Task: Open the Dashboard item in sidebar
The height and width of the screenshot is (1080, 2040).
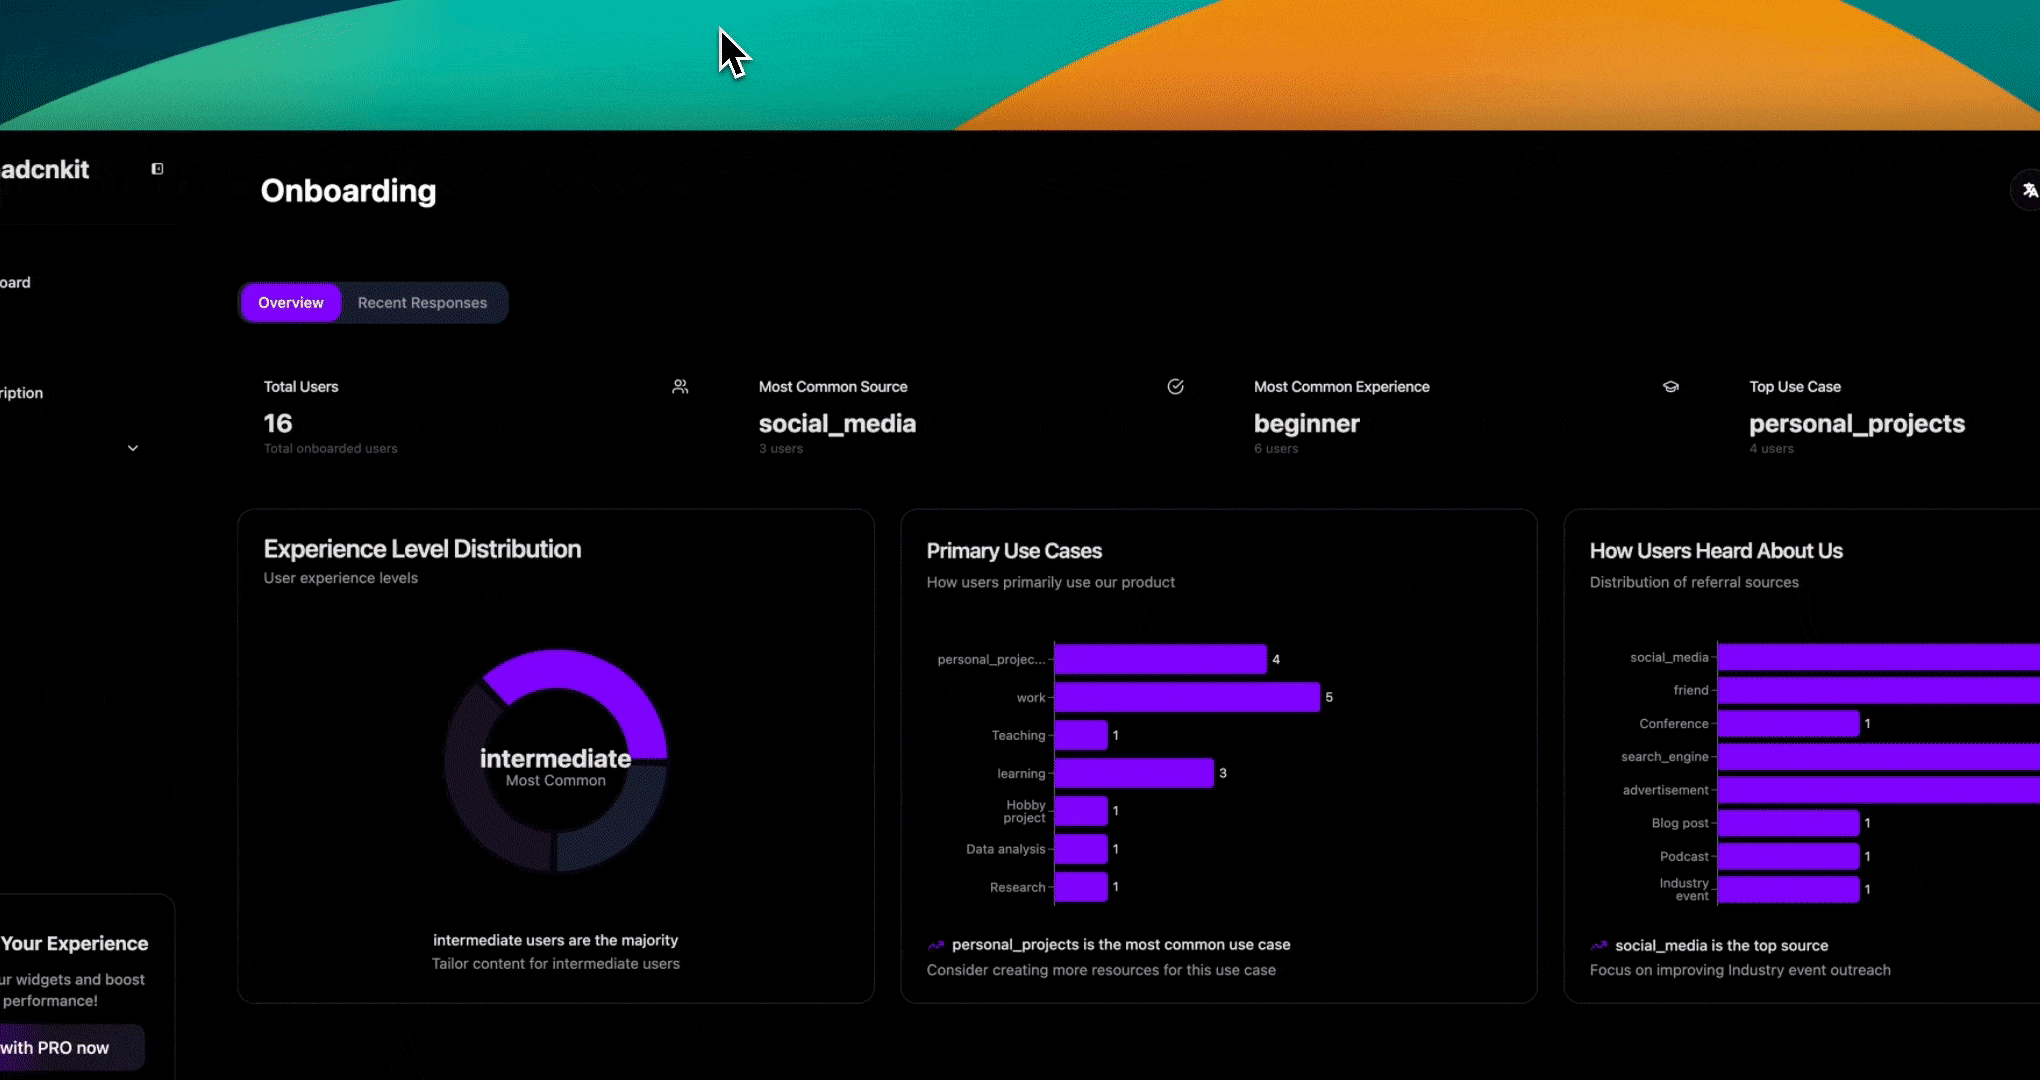Action: [15, 282]
